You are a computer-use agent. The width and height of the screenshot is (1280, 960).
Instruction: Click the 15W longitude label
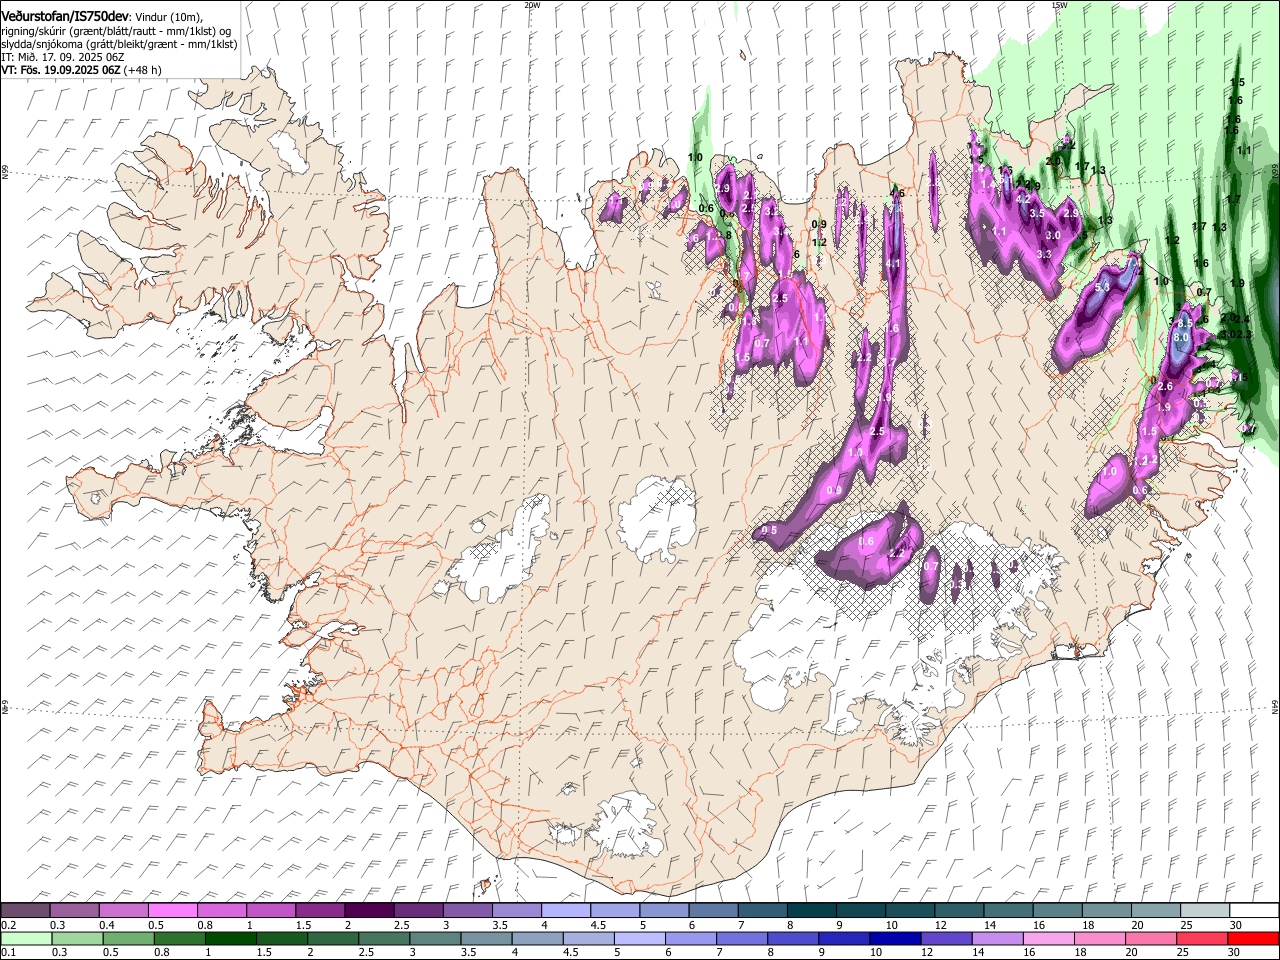click(x=1059, y=4)
